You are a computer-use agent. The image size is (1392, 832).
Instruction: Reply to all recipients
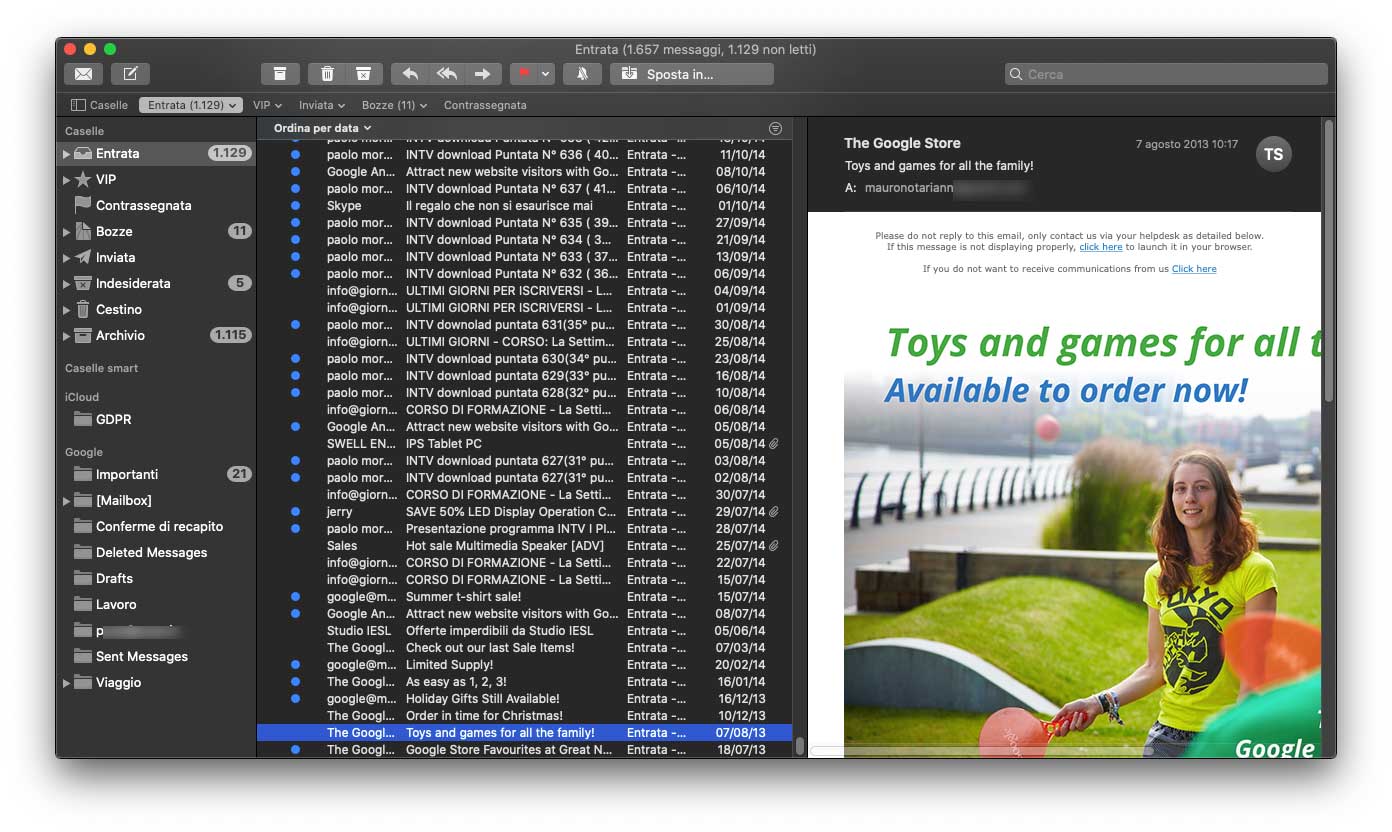click(446, 74)
